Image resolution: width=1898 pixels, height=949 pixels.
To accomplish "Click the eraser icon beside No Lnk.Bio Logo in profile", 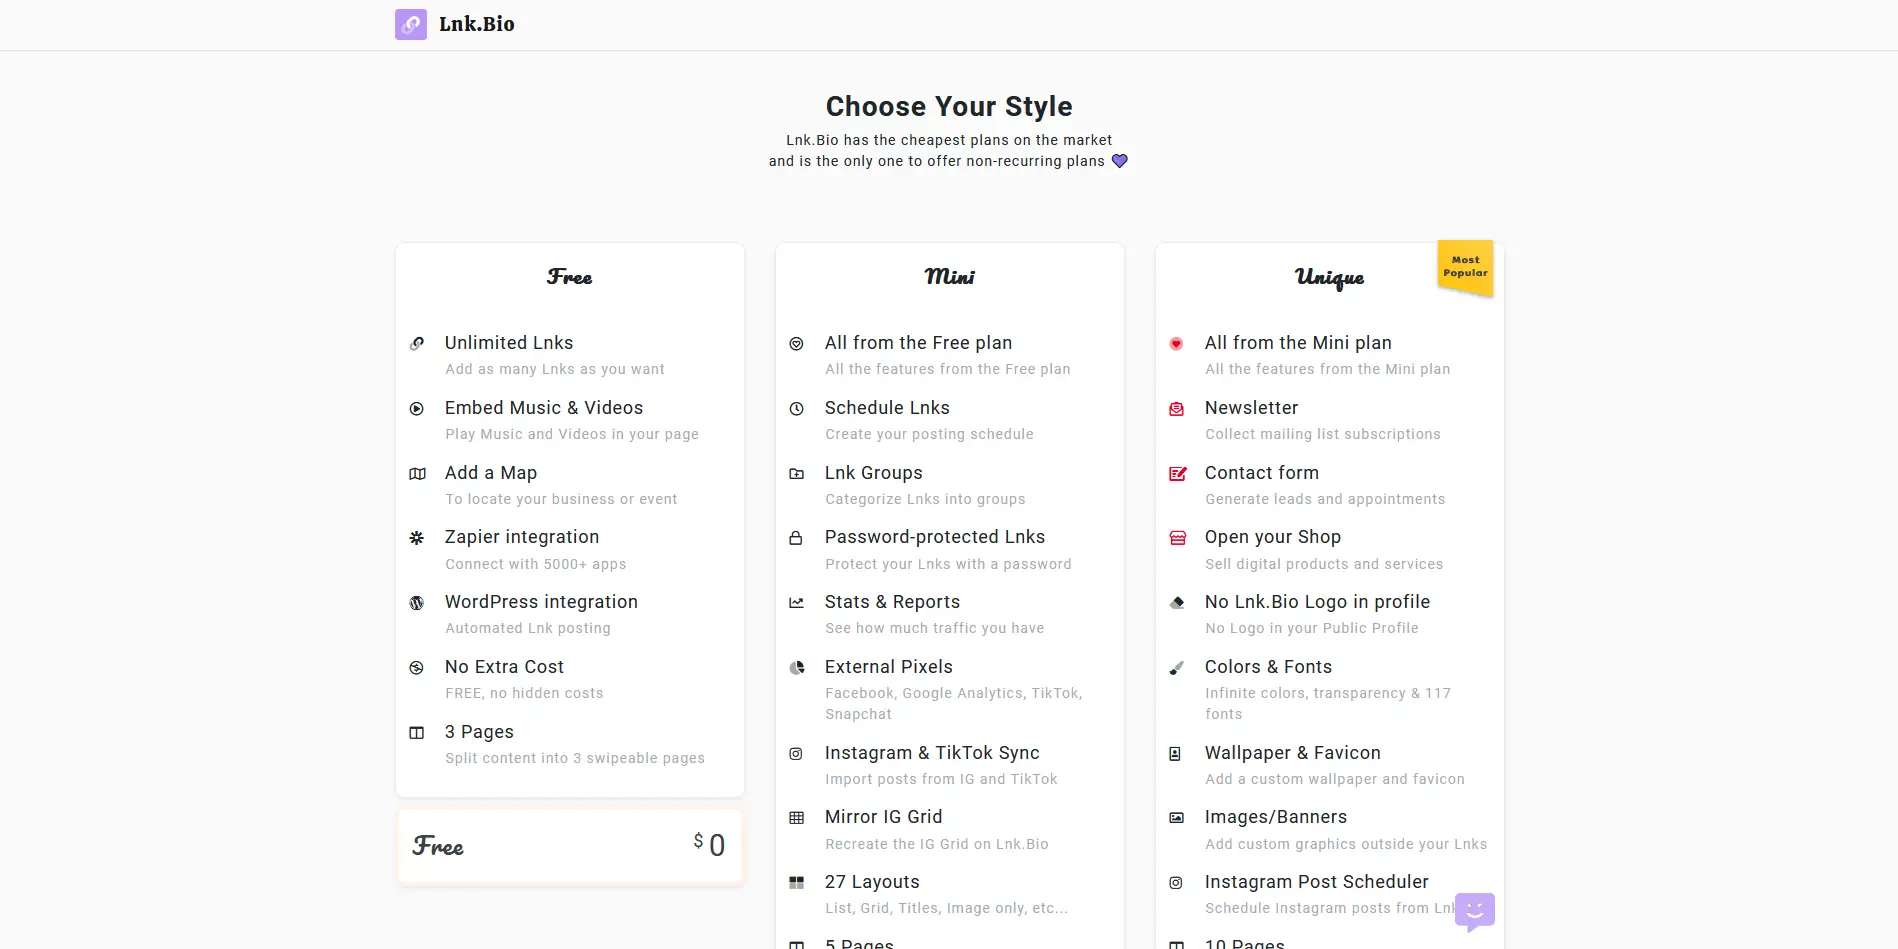I will coord(1177,603).
